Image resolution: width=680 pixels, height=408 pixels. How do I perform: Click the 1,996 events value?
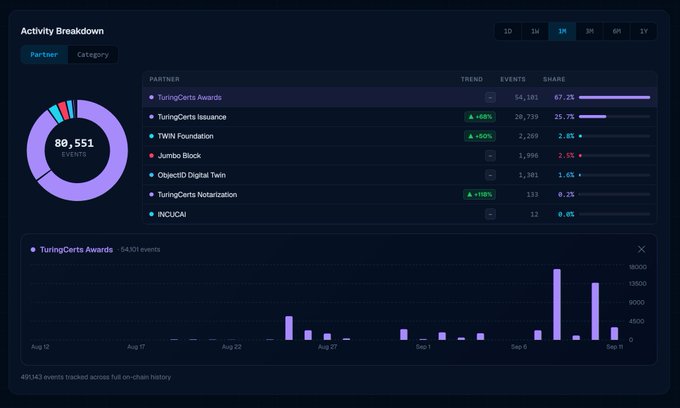[528, 156]
